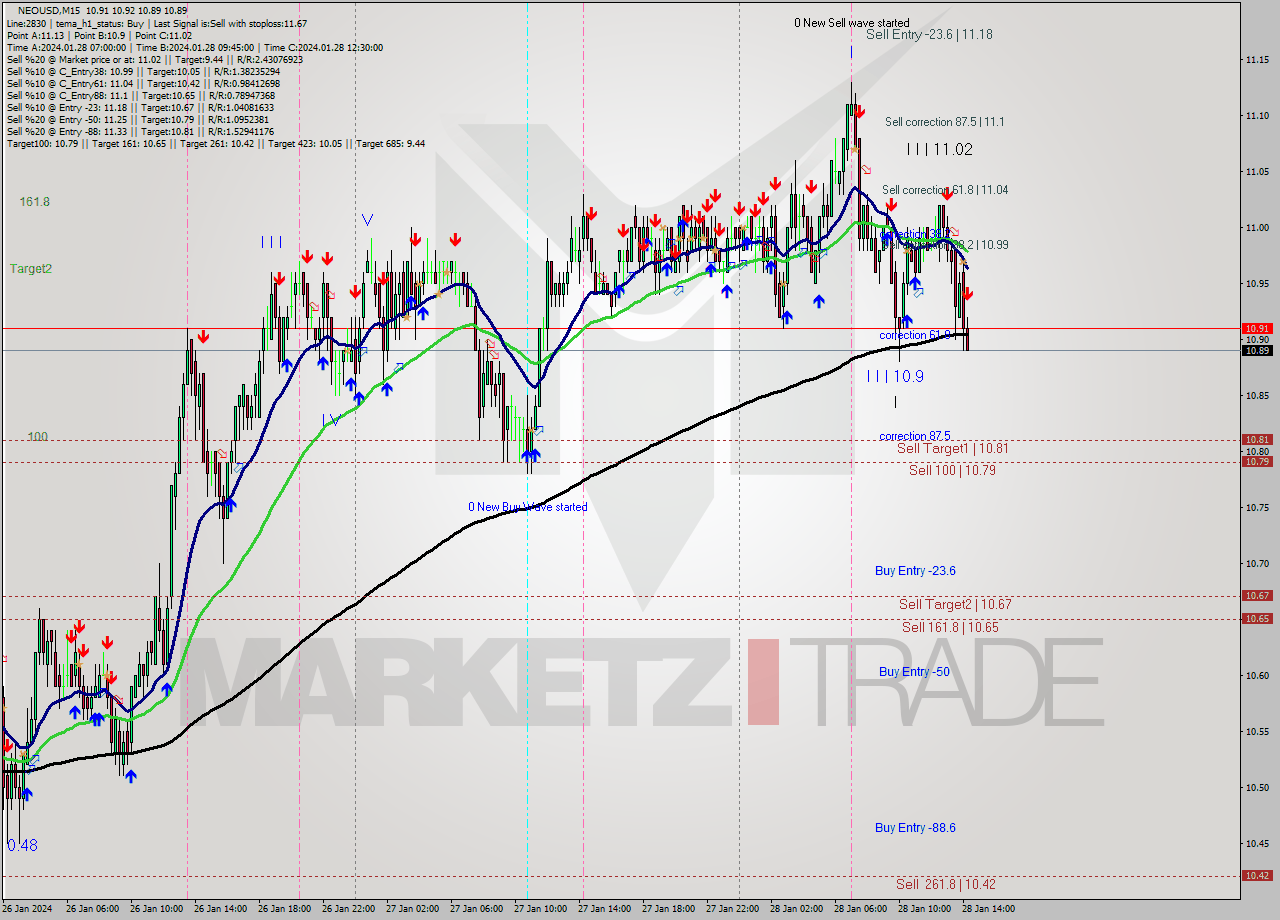
Task: Click the red 10.91 price tag
Action: (x=1257, y=328)
